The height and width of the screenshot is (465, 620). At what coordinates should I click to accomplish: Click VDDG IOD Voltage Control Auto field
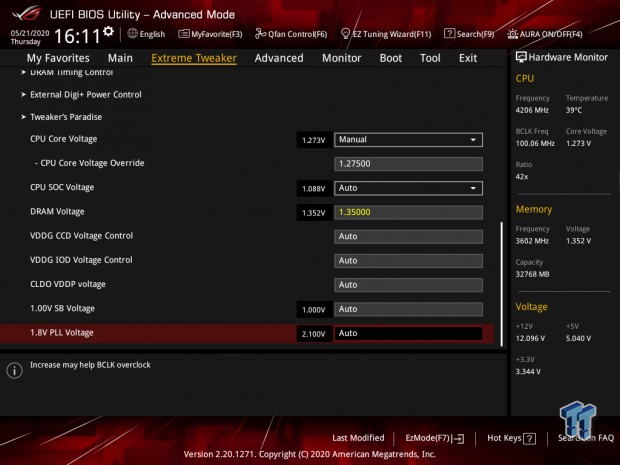[408, 261]
